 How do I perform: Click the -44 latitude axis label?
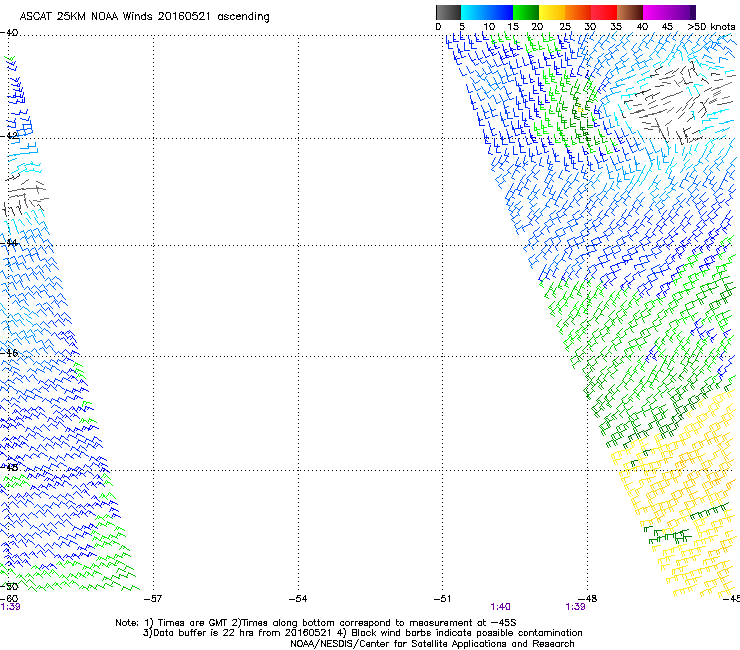[x=9, y=243]
